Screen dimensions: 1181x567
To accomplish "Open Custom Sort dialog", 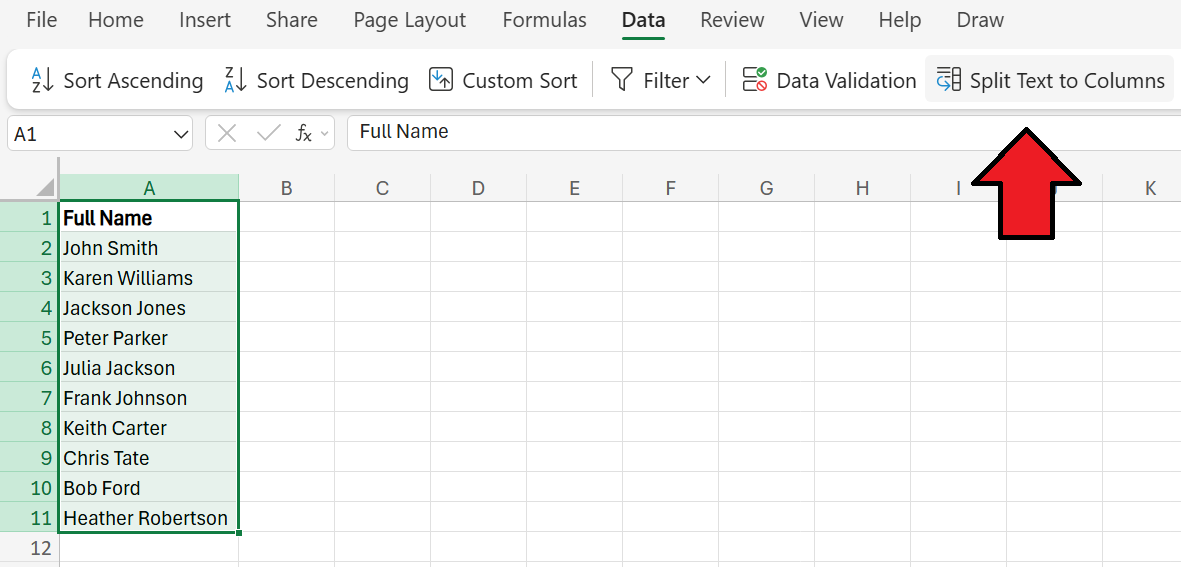I will tap(502, 80).
